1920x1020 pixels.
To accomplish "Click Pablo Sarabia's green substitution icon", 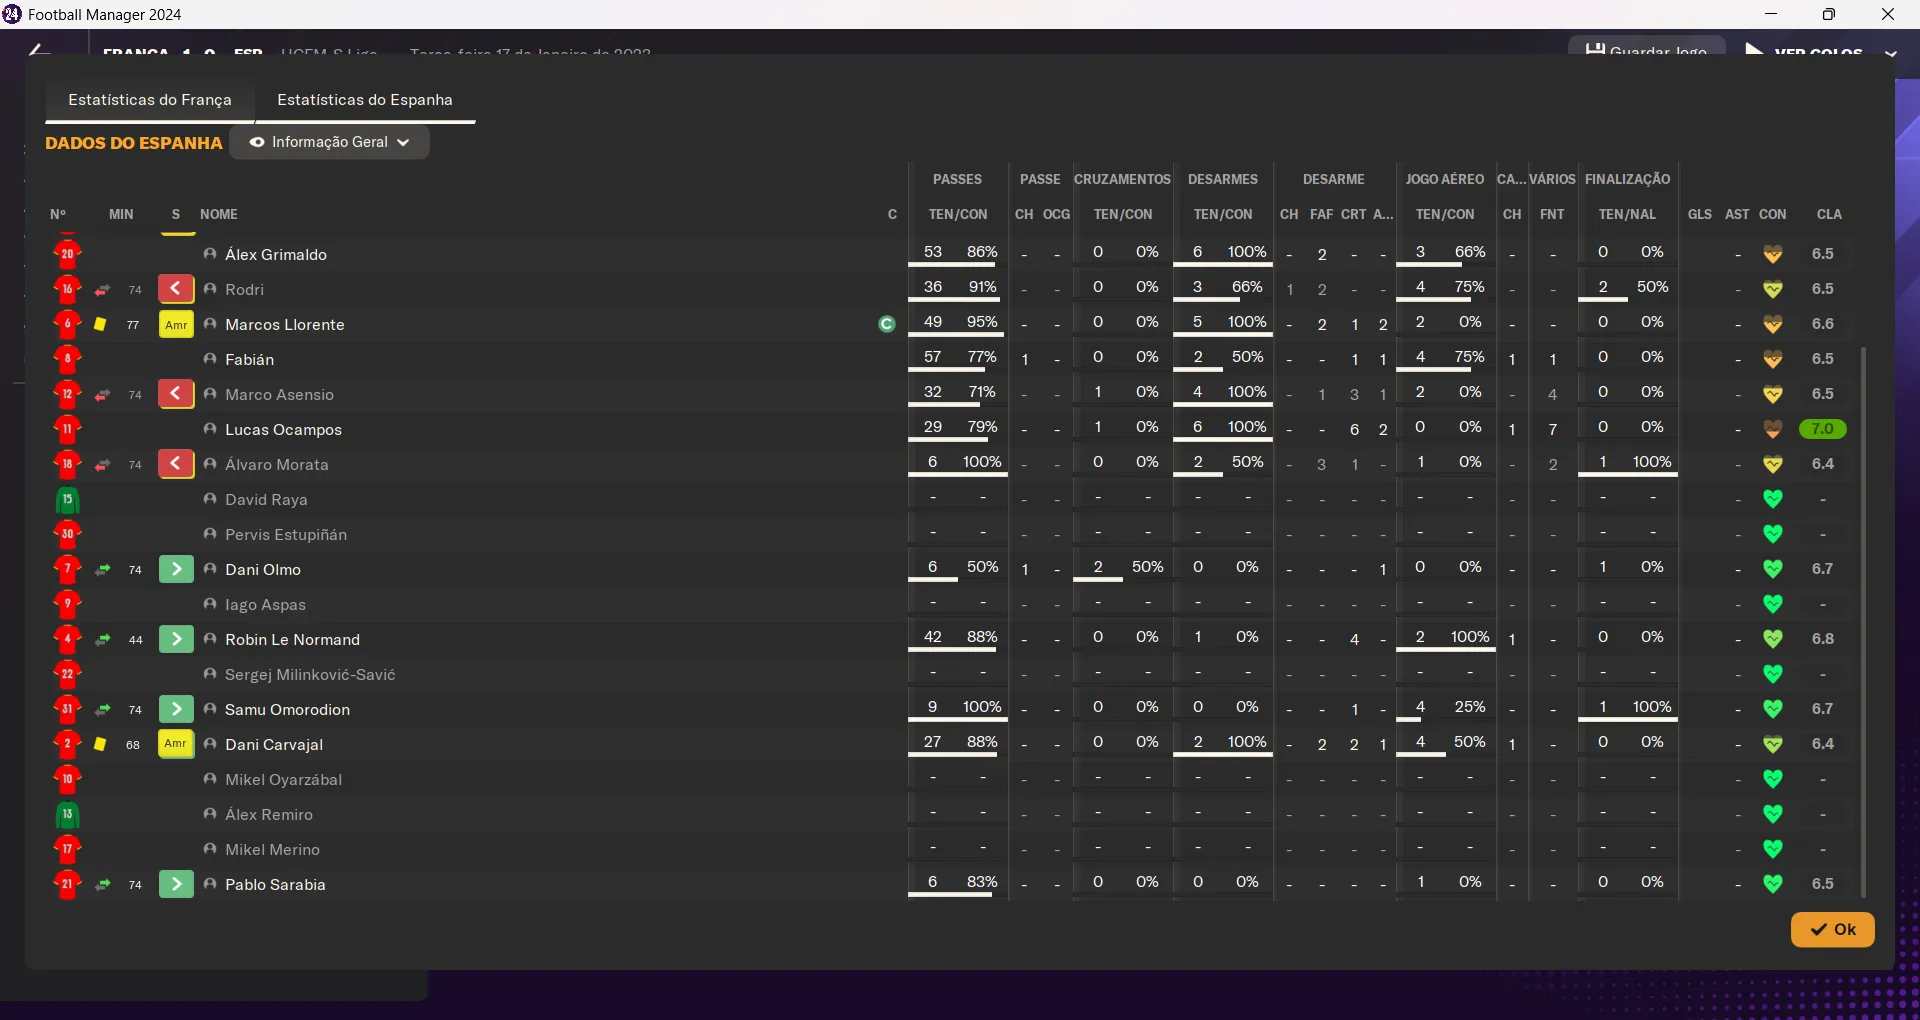I will point(176,884).
